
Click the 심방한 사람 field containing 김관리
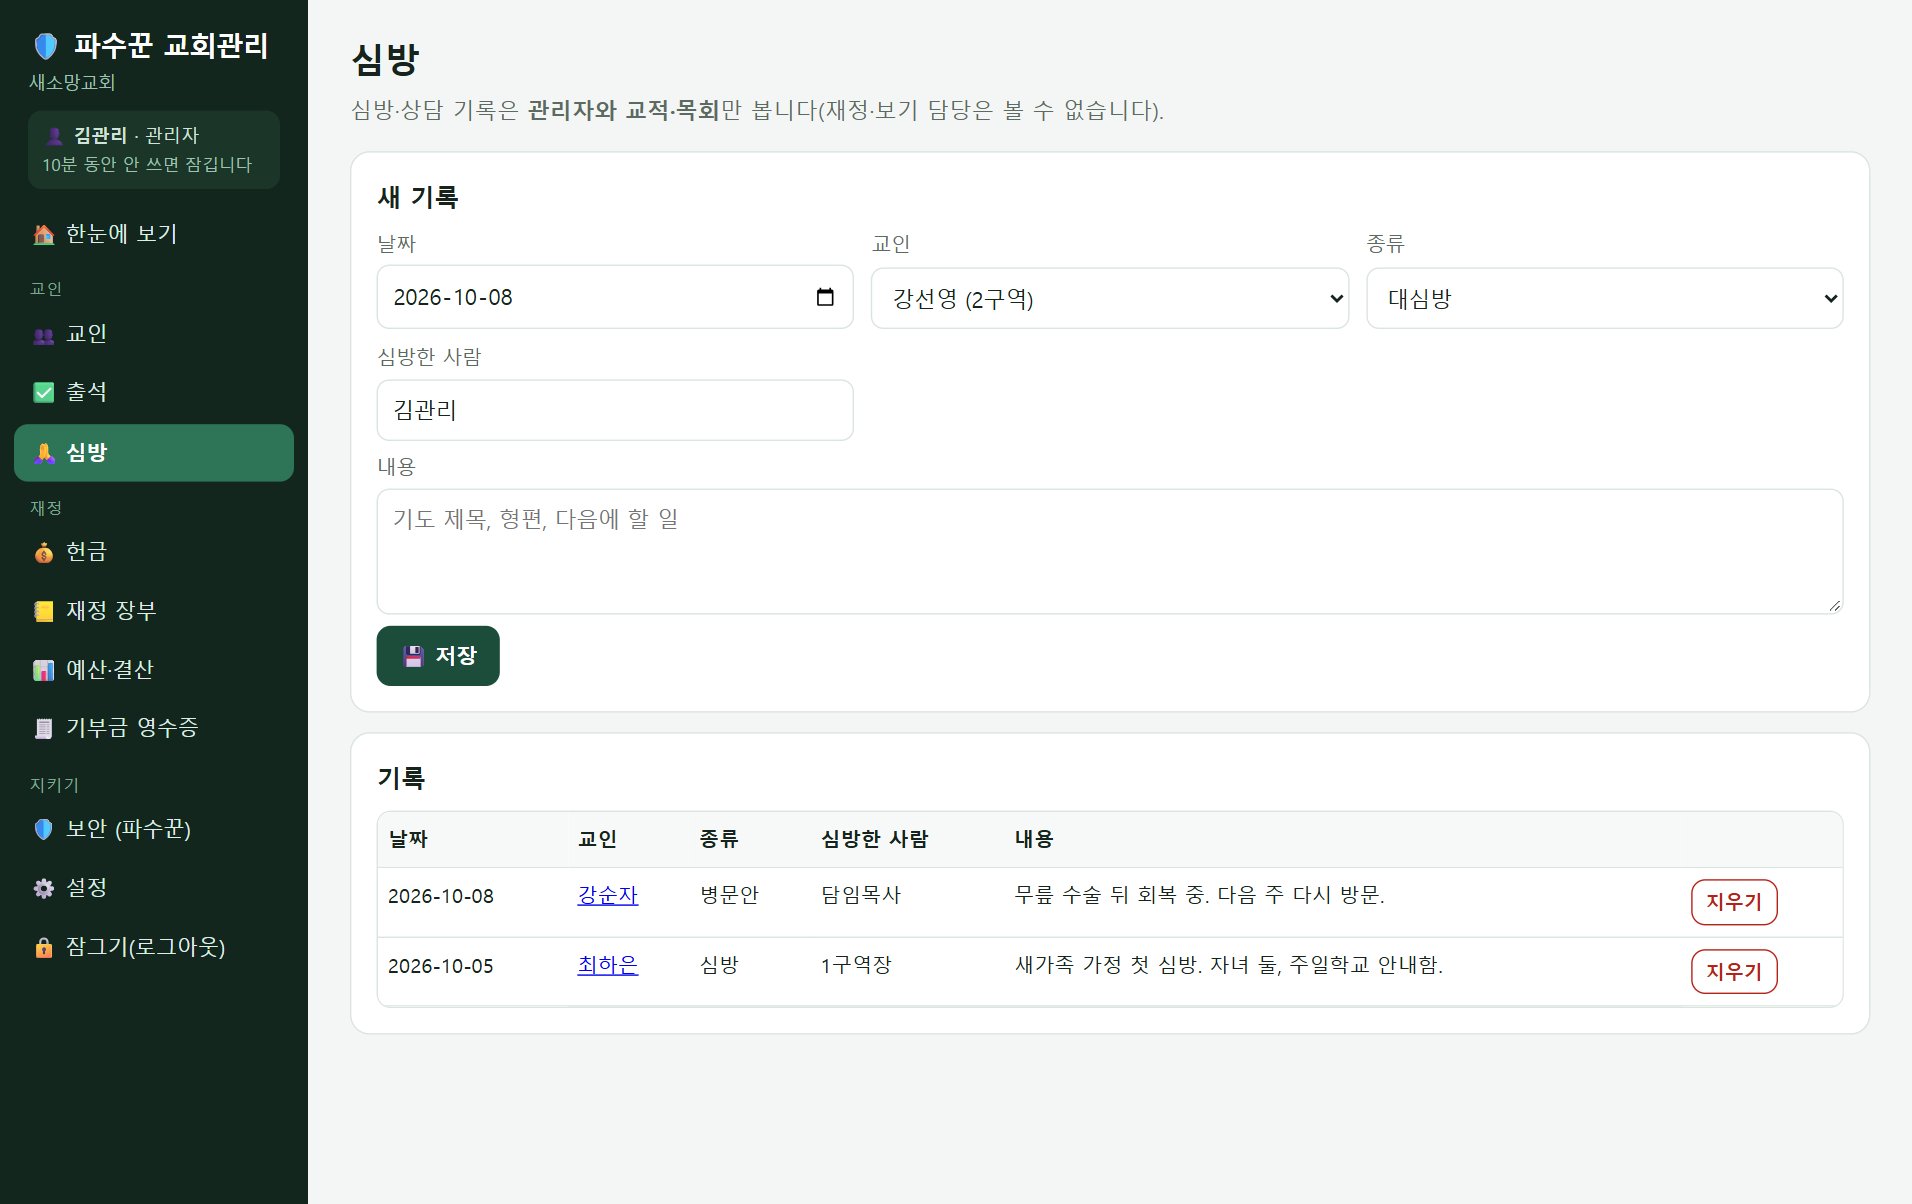click(615, 410)
